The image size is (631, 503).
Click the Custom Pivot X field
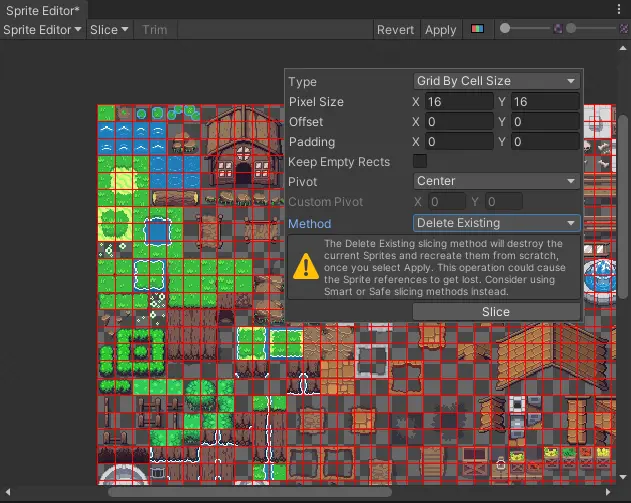tap(446, 202)
